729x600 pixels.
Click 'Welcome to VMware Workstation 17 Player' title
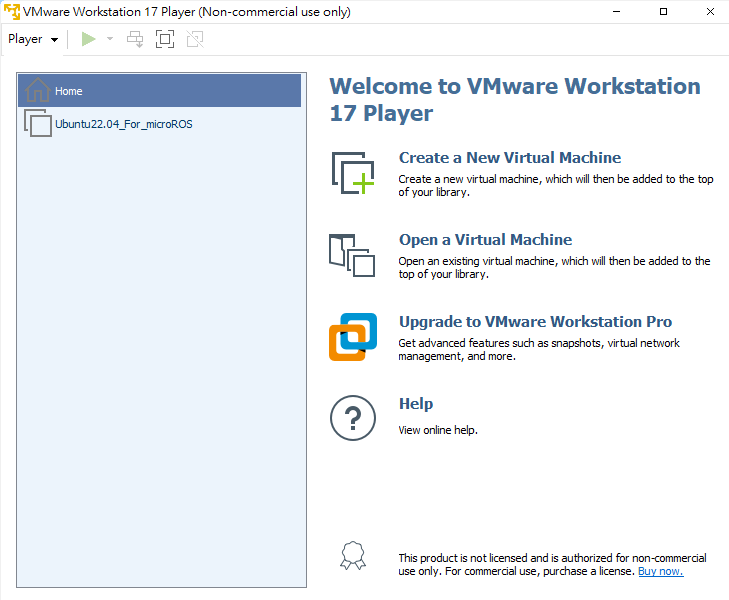pyautogui.click(x=515, y=99)
